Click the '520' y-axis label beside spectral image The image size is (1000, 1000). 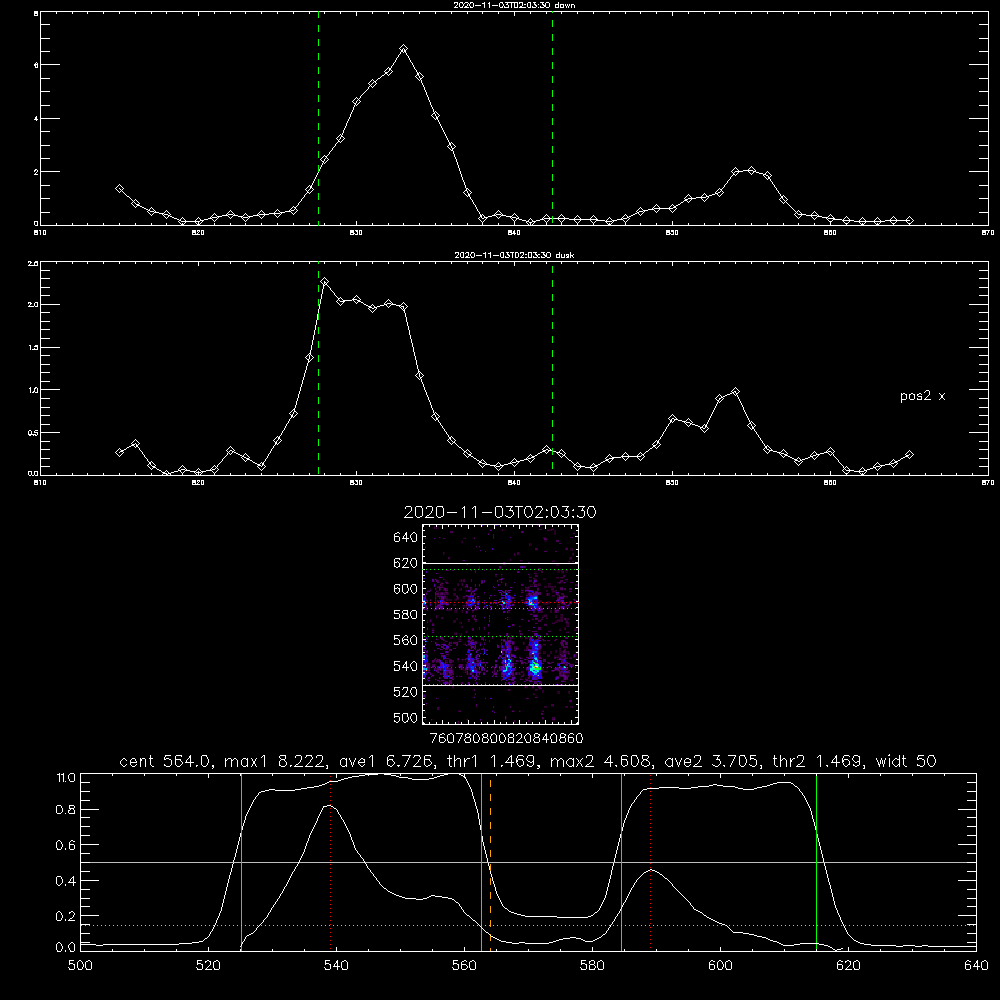(405, 692)
